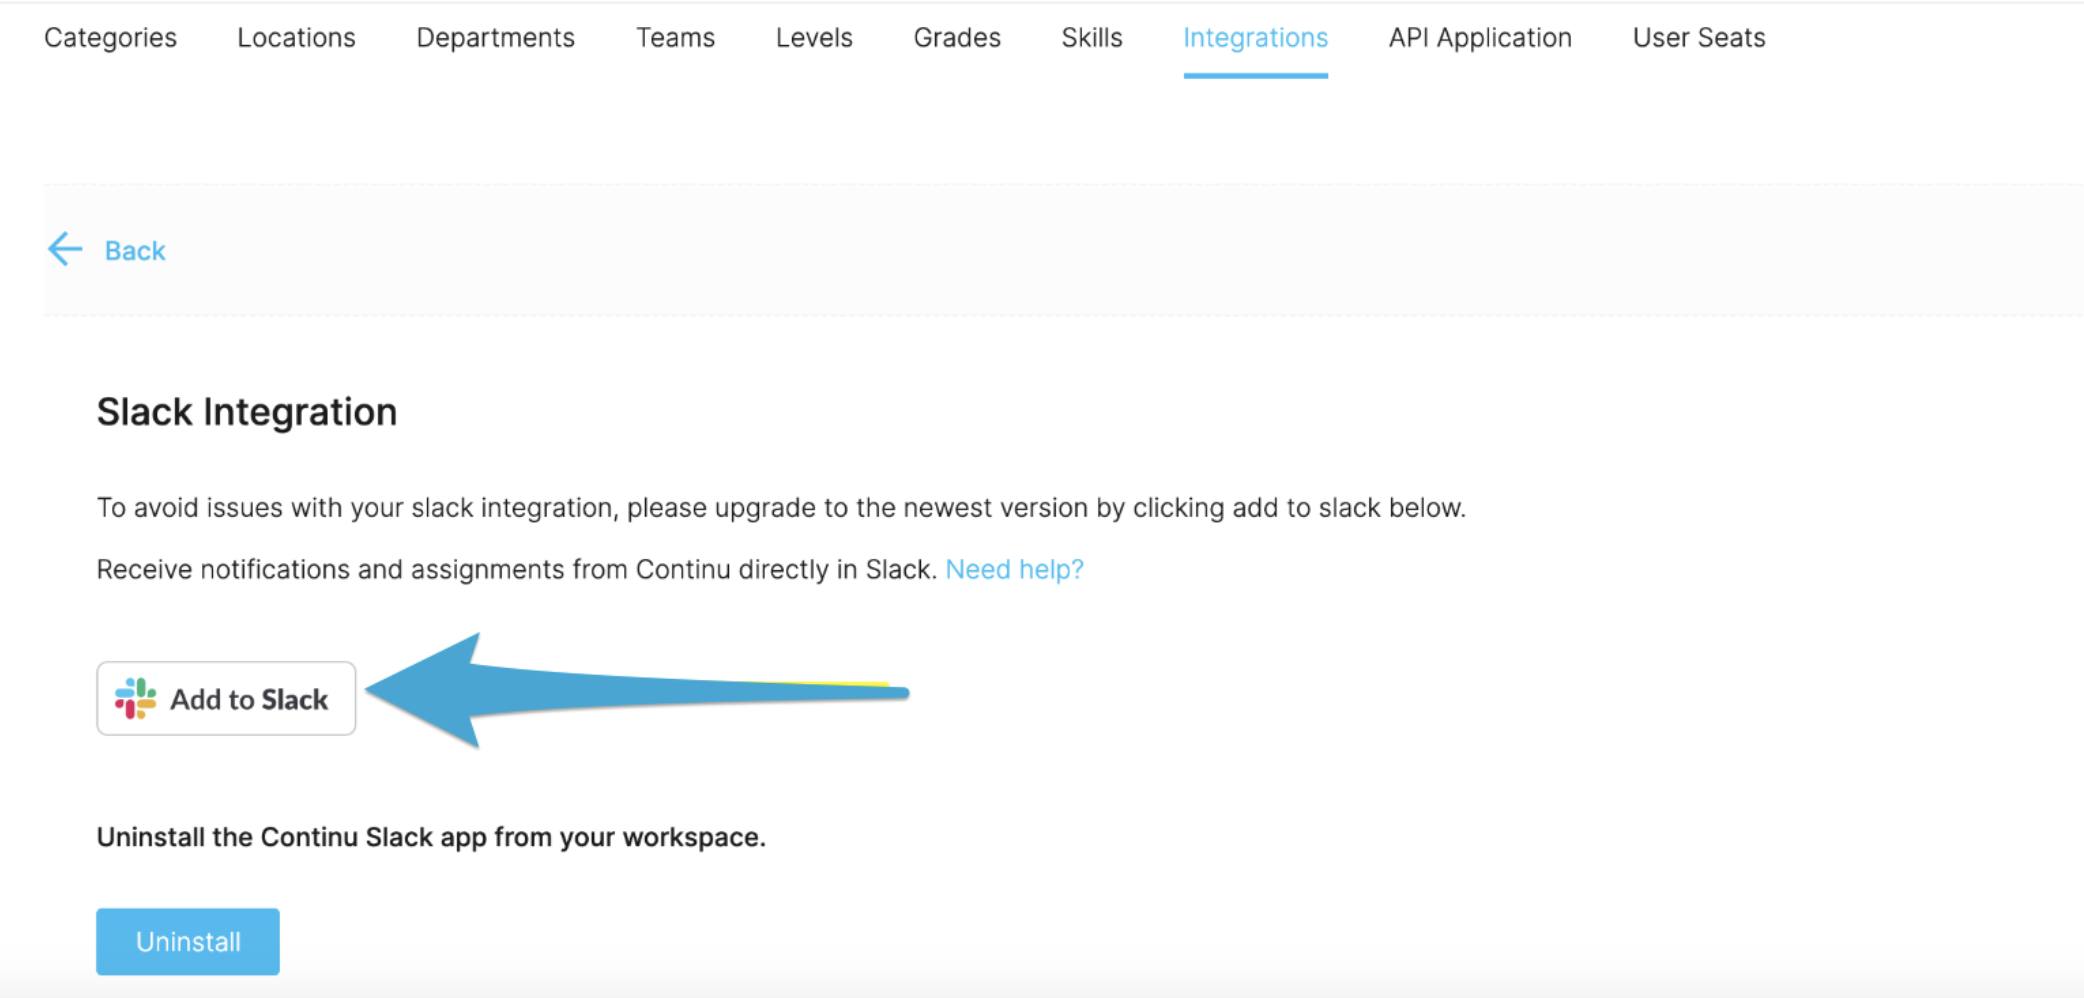
Task: Open the Departments tab
Action: pyautogui.click(x=495, y=38)
